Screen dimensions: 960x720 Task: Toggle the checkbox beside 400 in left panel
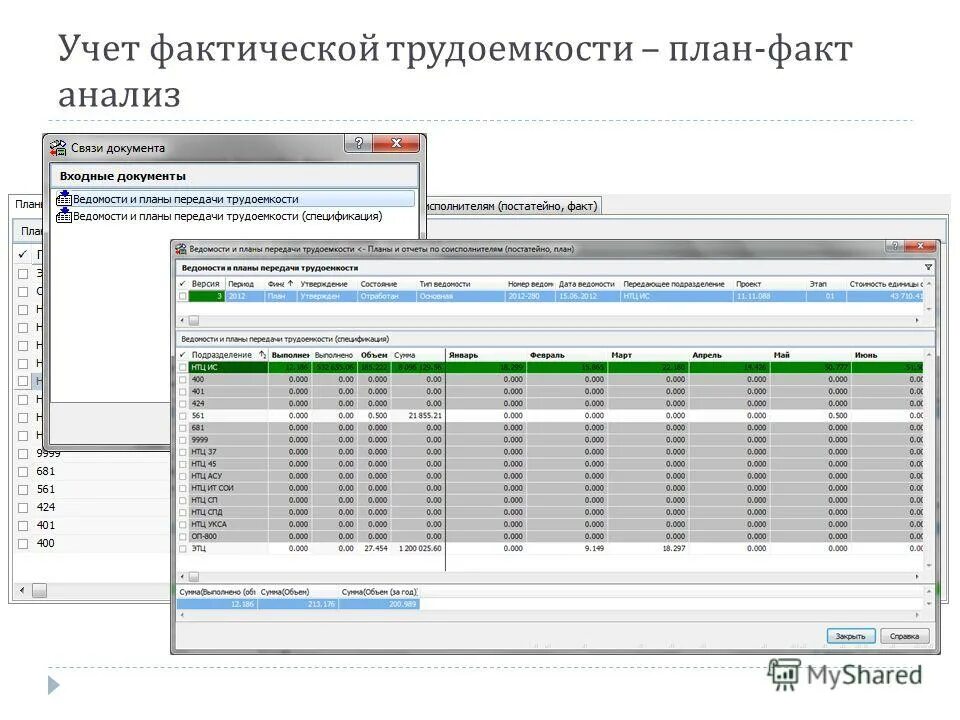(22, 543)
